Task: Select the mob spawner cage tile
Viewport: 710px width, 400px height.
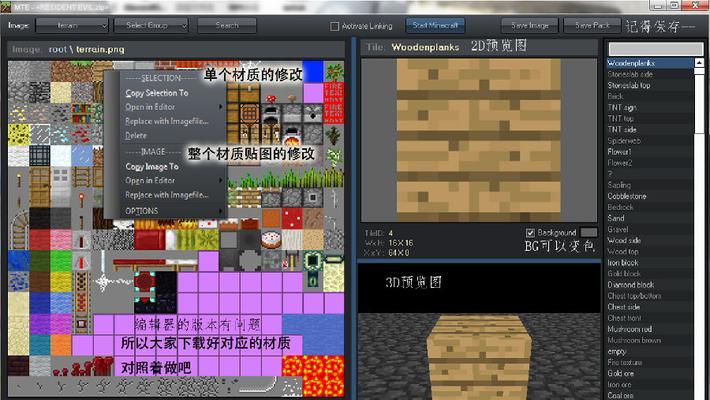Action: (x=40, y=155)
